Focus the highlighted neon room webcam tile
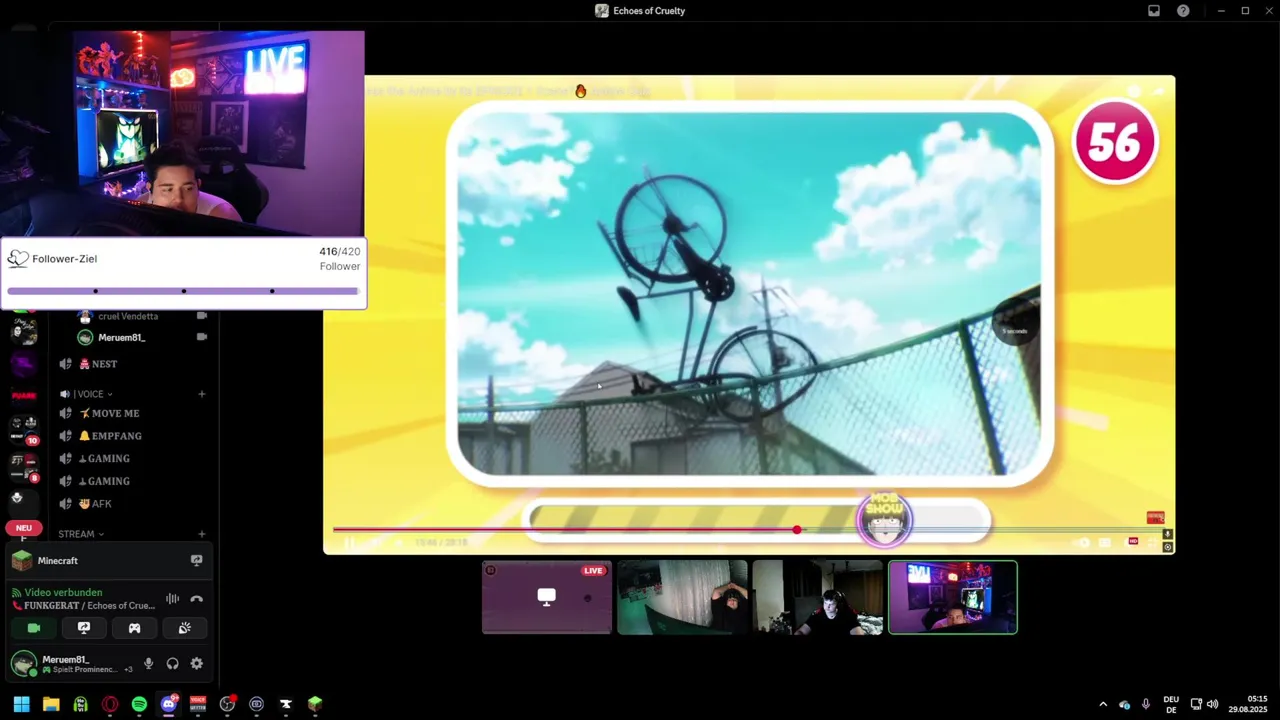Image resolution: width=1280 pixels, height=720 pixels. pos(953,598)
